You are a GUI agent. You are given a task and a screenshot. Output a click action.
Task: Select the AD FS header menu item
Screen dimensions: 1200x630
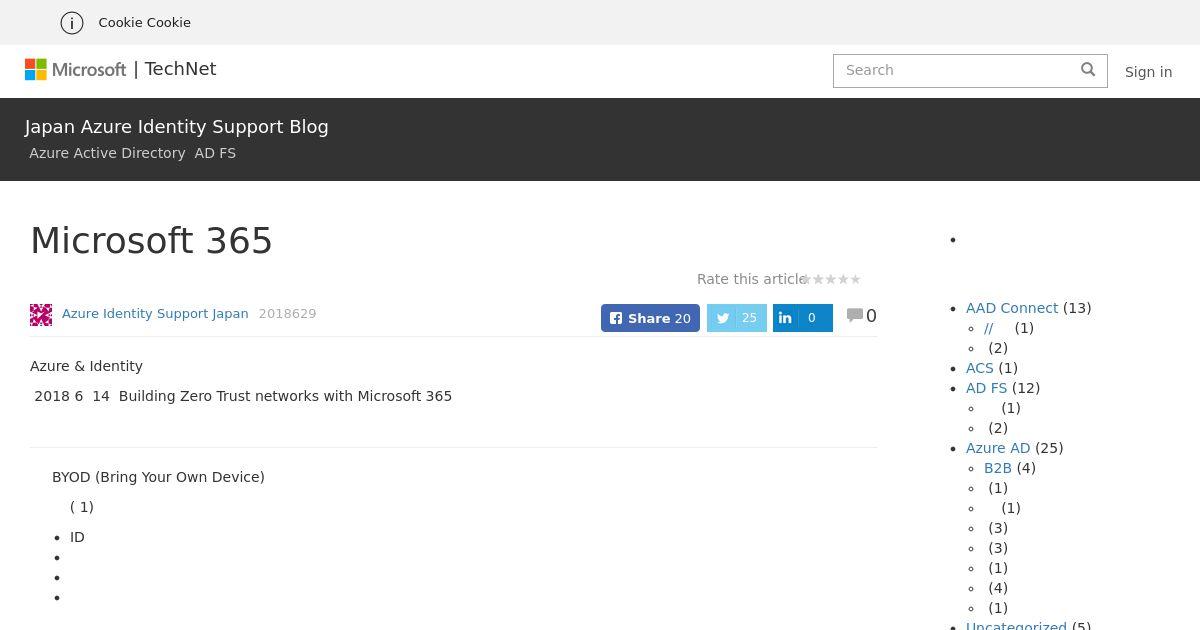click(x=215, y=153)
